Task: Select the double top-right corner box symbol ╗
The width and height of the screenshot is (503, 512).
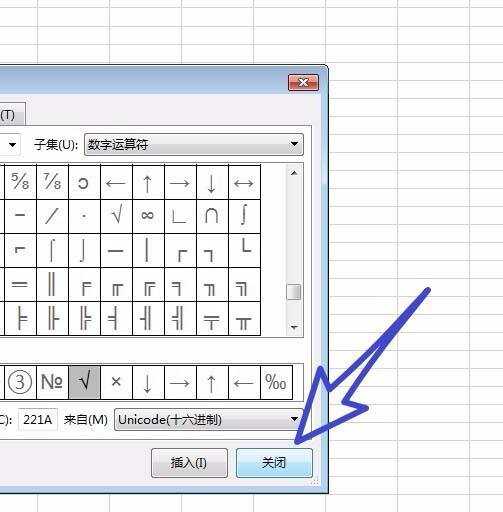Action: pos(245,285)
